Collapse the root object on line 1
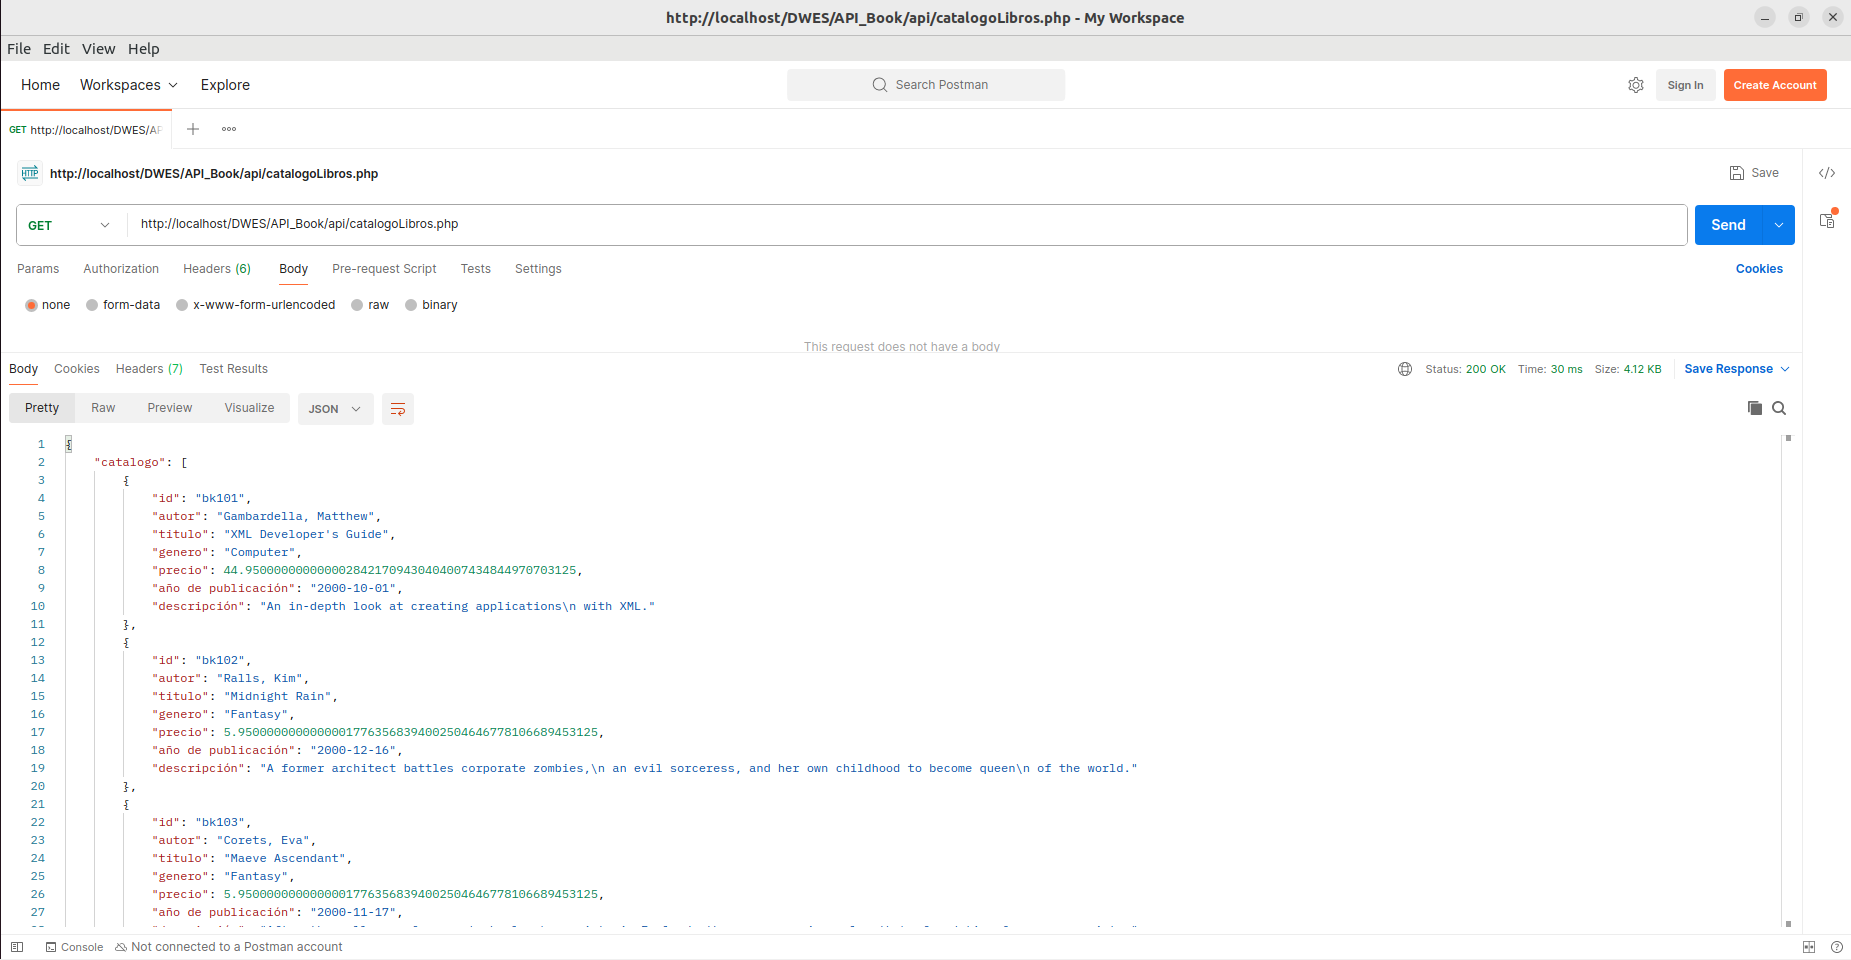The image size is (1851, 960). coord(69,444)
